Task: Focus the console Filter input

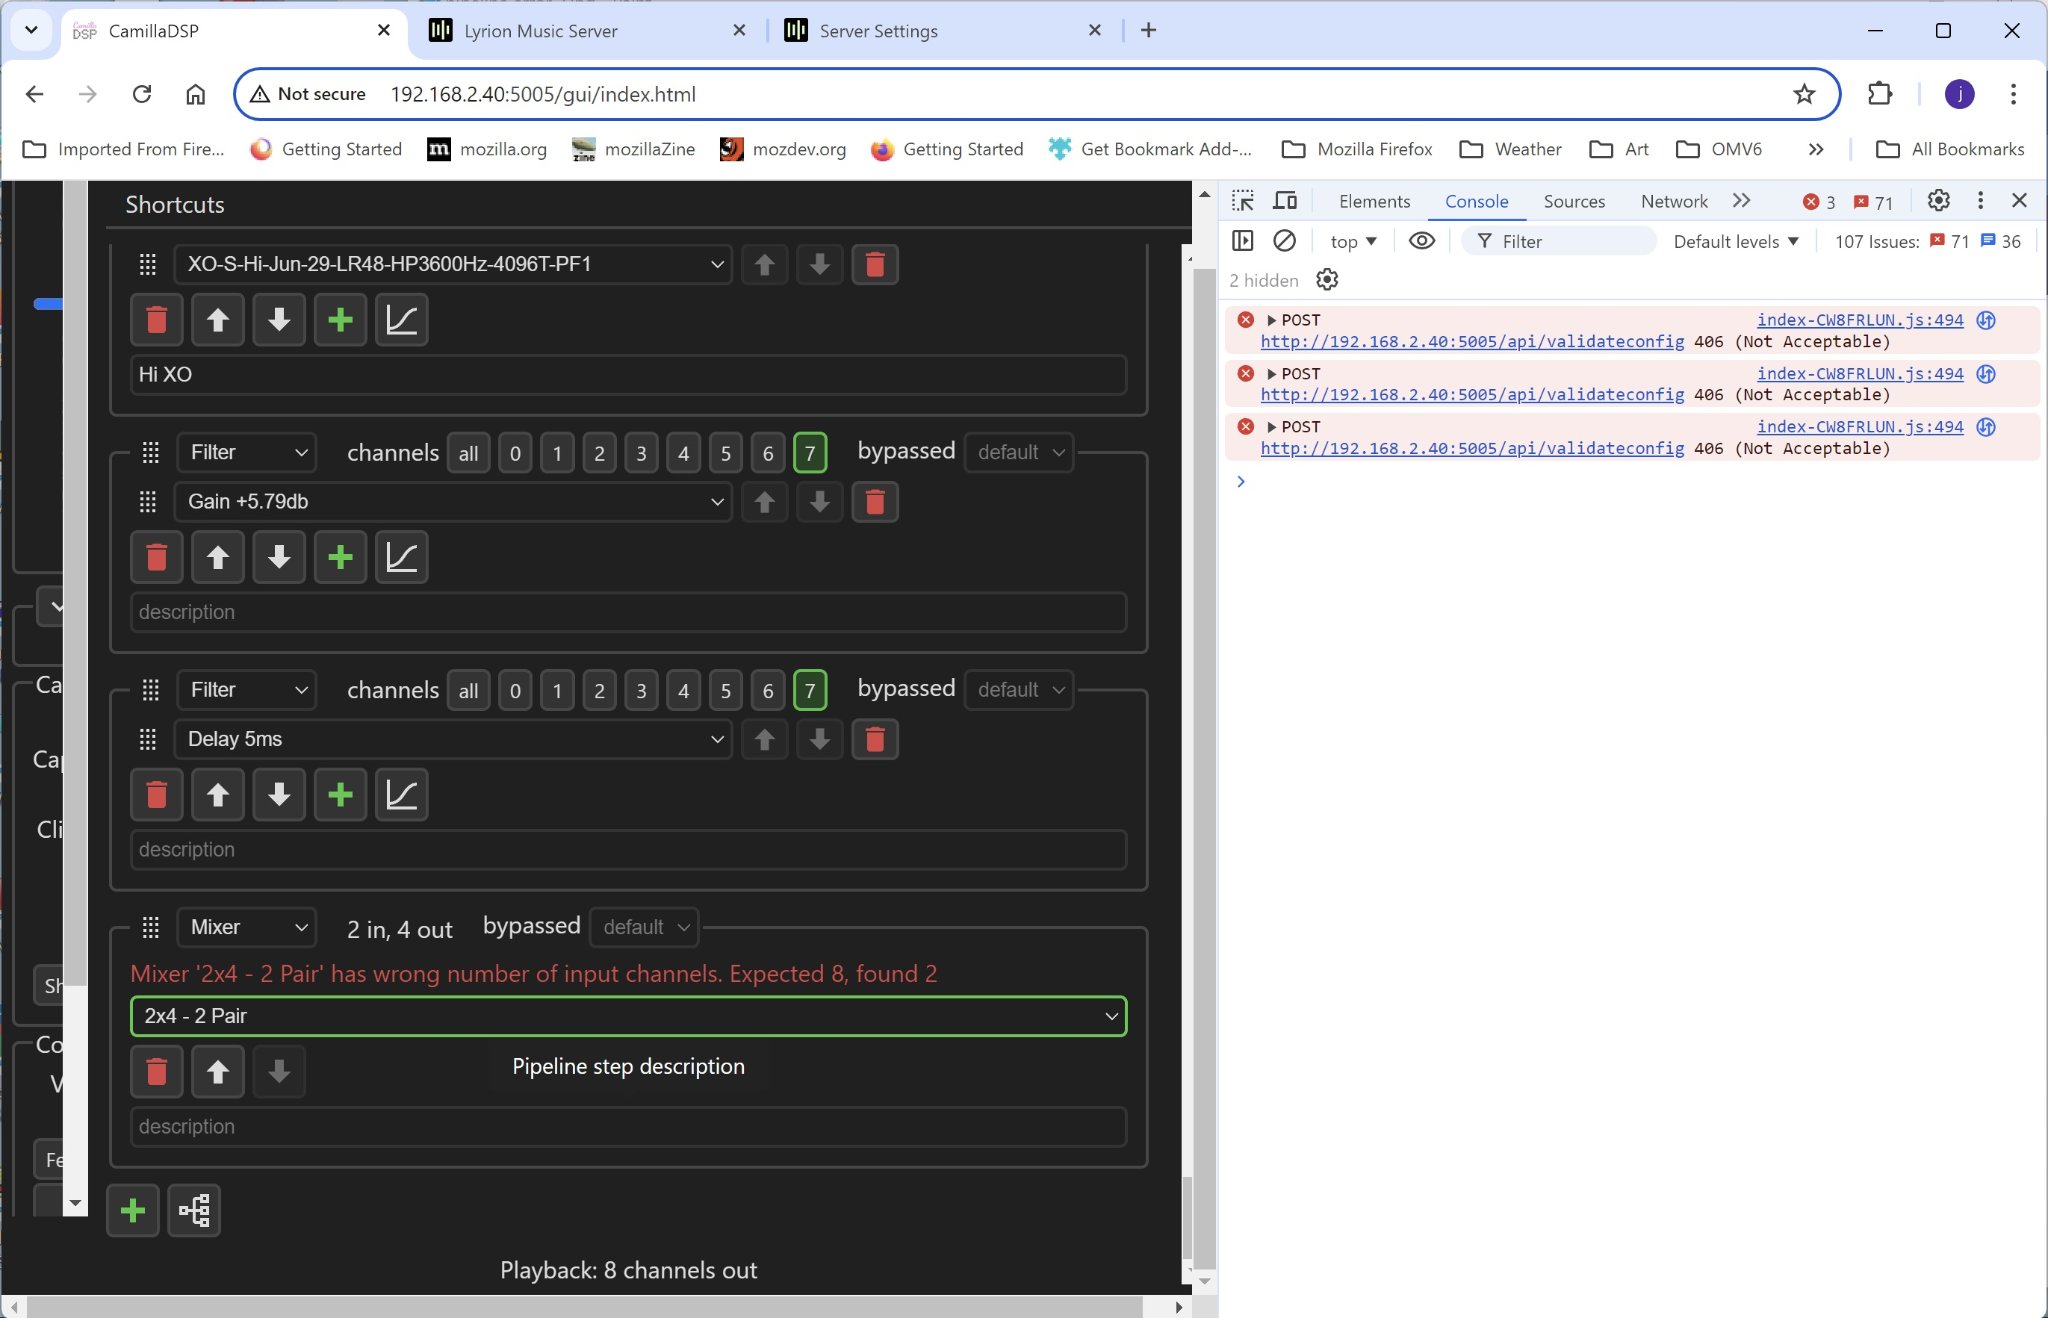Action: point(1560,241)
